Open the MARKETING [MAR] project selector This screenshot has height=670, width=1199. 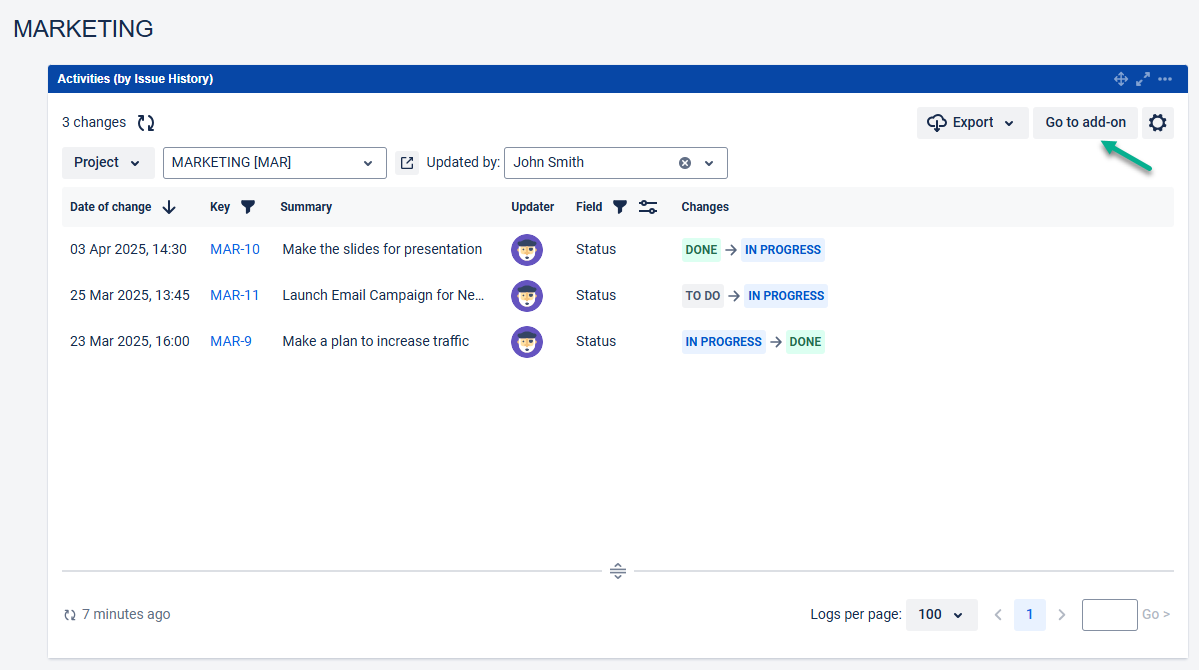[274, 163]
